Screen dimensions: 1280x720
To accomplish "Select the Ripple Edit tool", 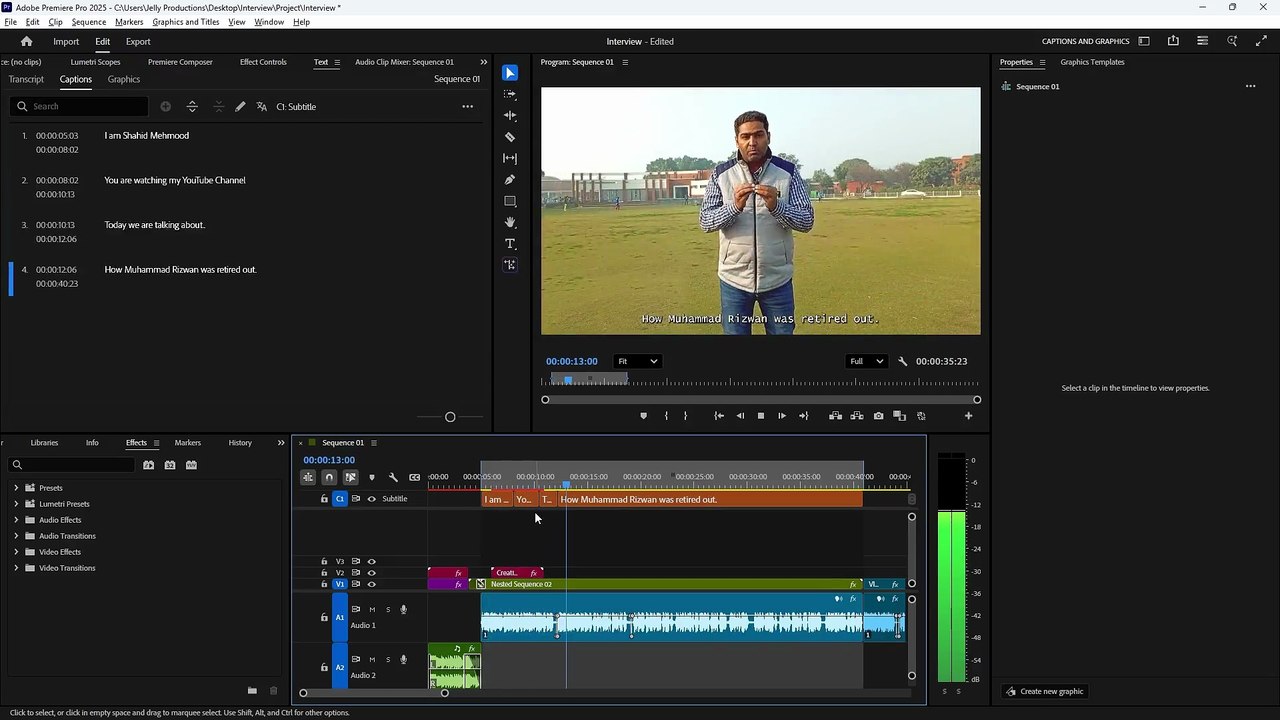I will pyautogui.click(x=510, y=115).
